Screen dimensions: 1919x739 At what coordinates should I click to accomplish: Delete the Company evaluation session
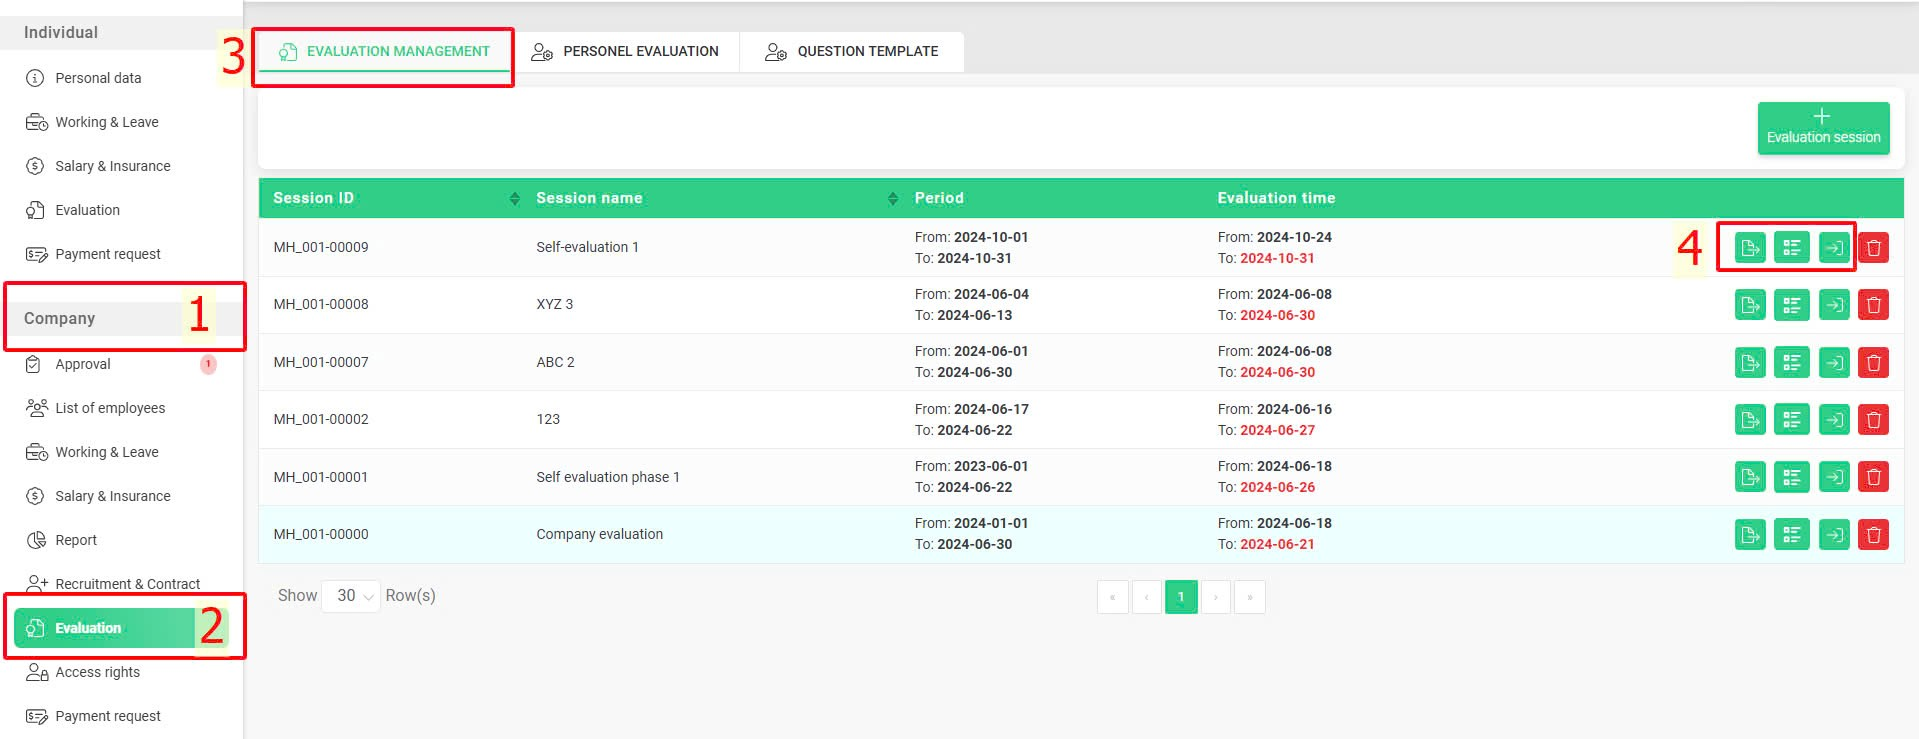(1873, 534)
